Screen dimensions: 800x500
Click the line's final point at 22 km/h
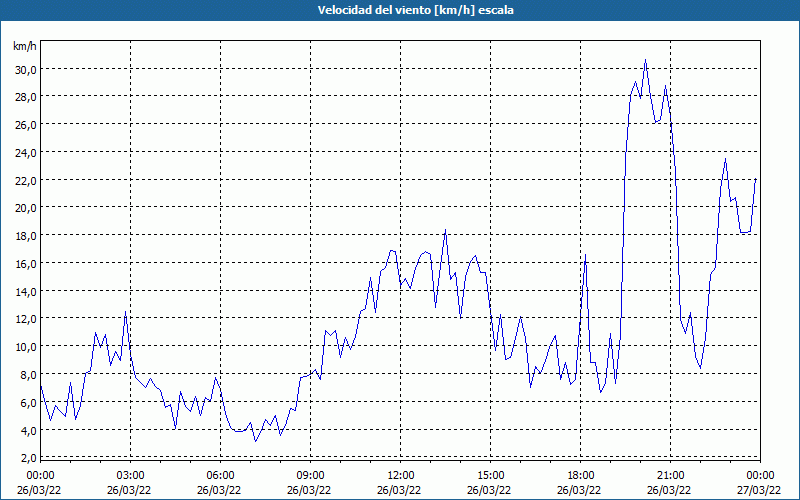point(756,179)
